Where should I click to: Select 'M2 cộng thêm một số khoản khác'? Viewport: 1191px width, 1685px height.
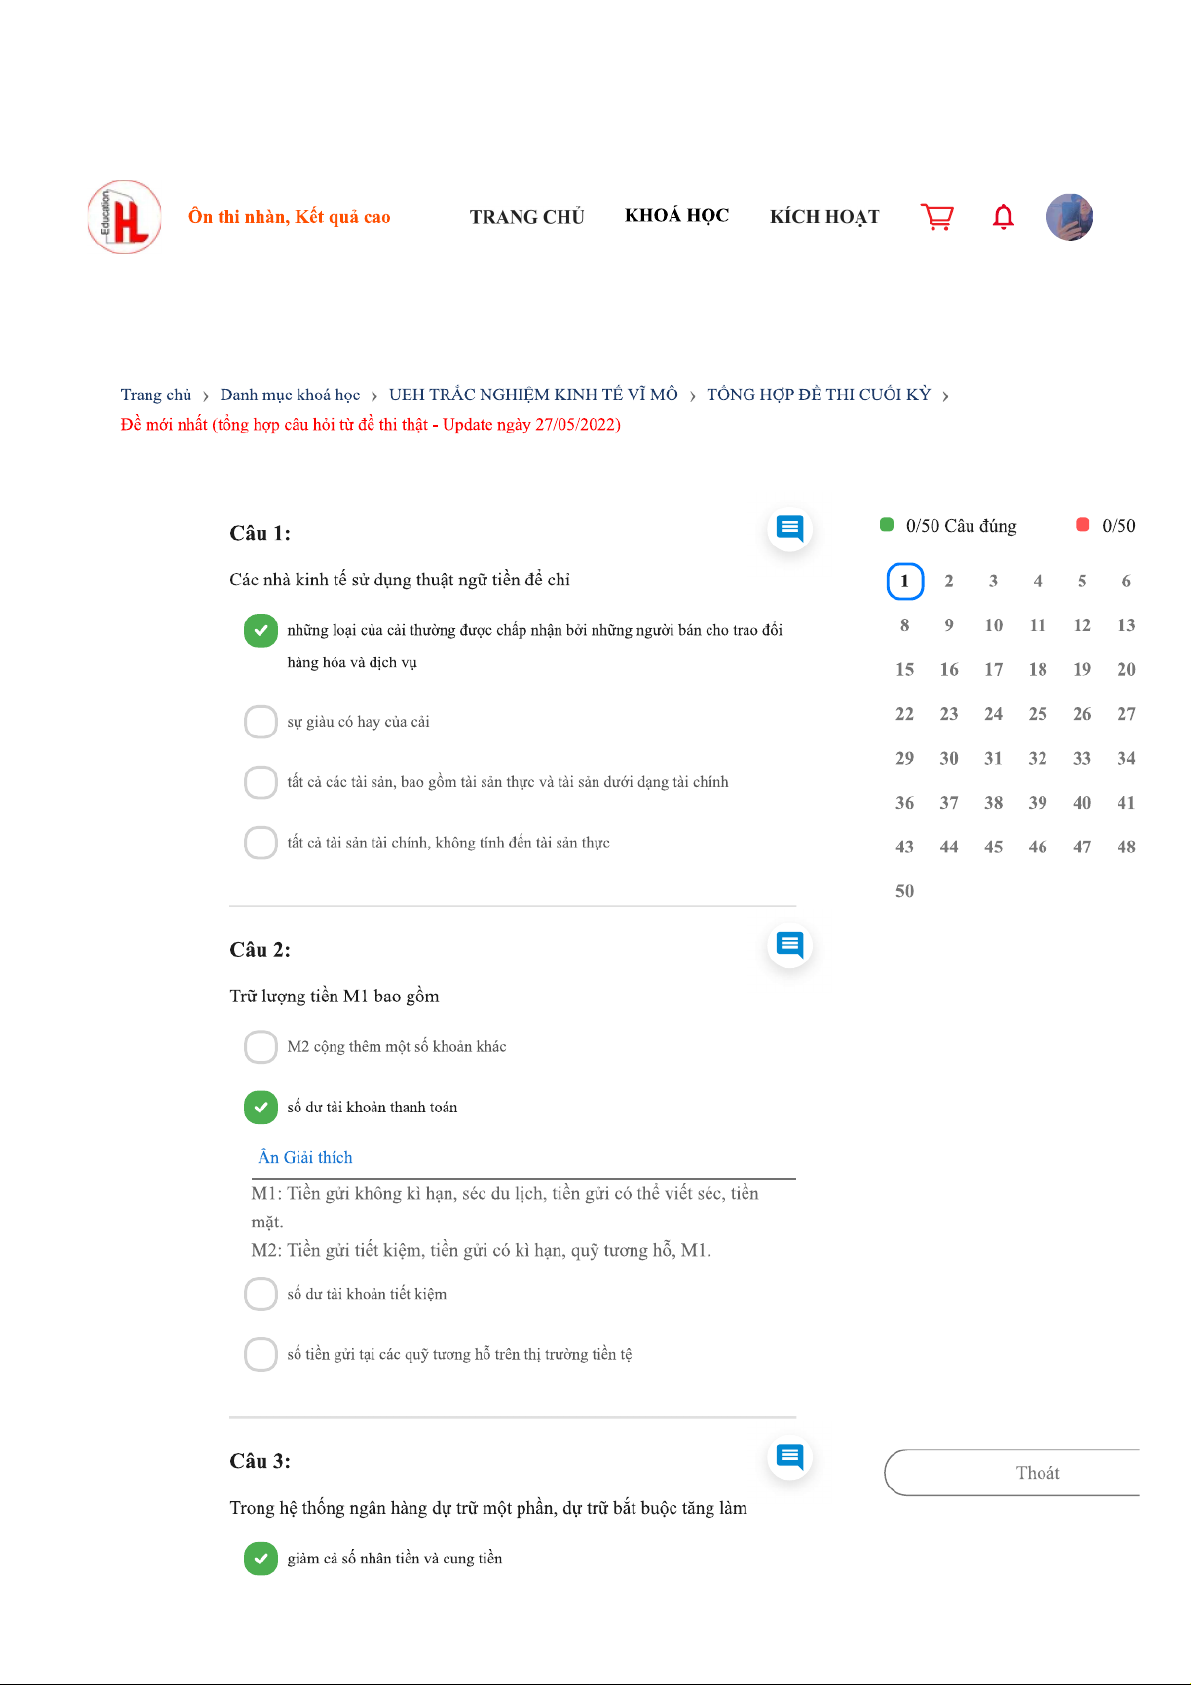pos(261,1047)
